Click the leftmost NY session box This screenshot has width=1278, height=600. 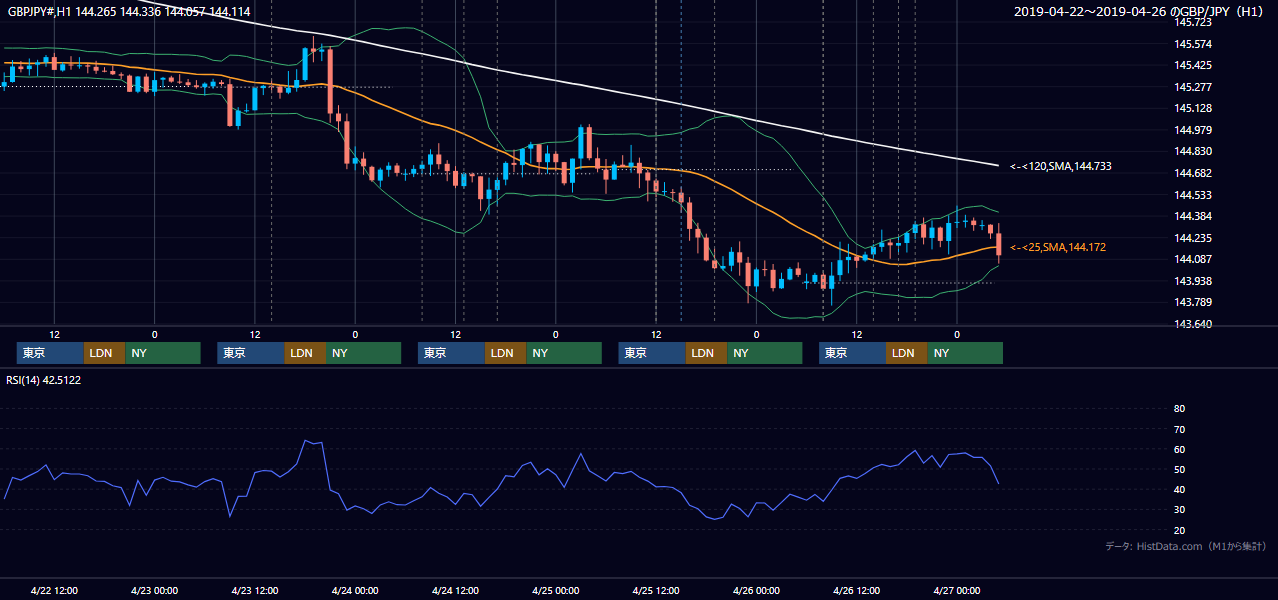pos(163,353)
